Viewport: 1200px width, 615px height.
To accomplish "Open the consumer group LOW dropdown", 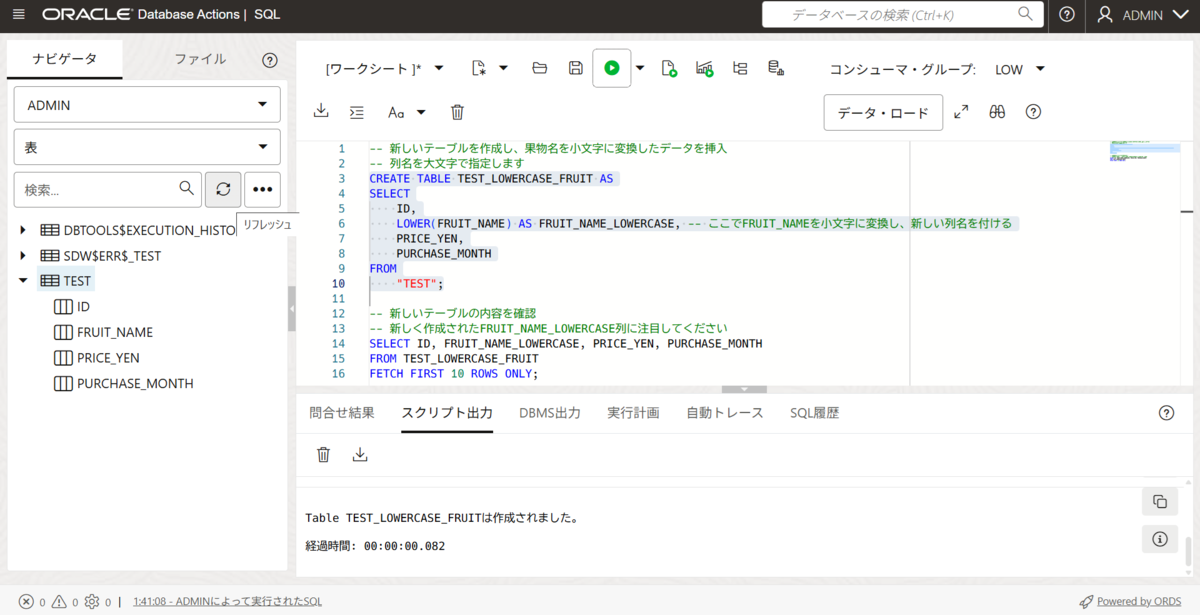I will tap(1020, 69).
